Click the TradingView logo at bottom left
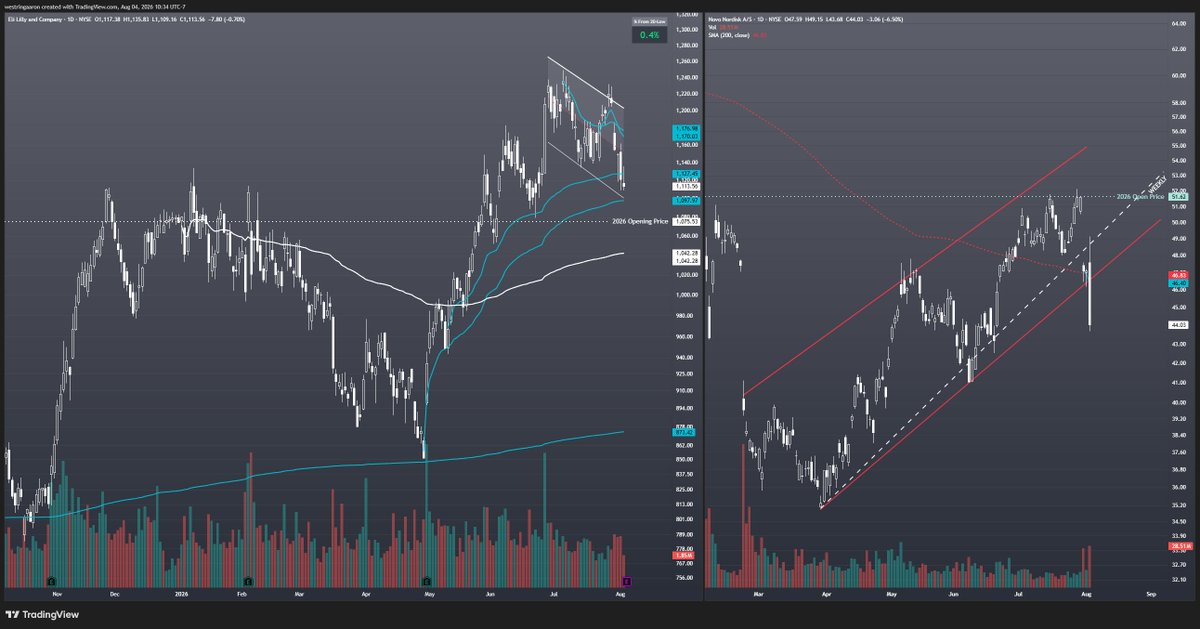Screen dimensions: 1200x629 click(40, 615)
